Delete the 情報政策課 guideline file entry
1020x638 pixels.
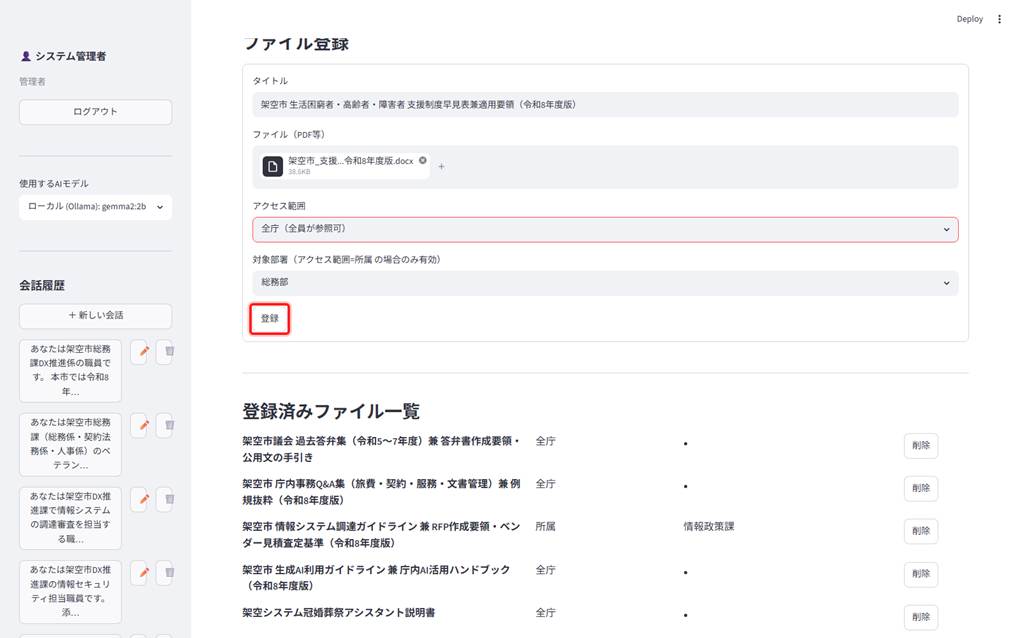pos(920,531)
